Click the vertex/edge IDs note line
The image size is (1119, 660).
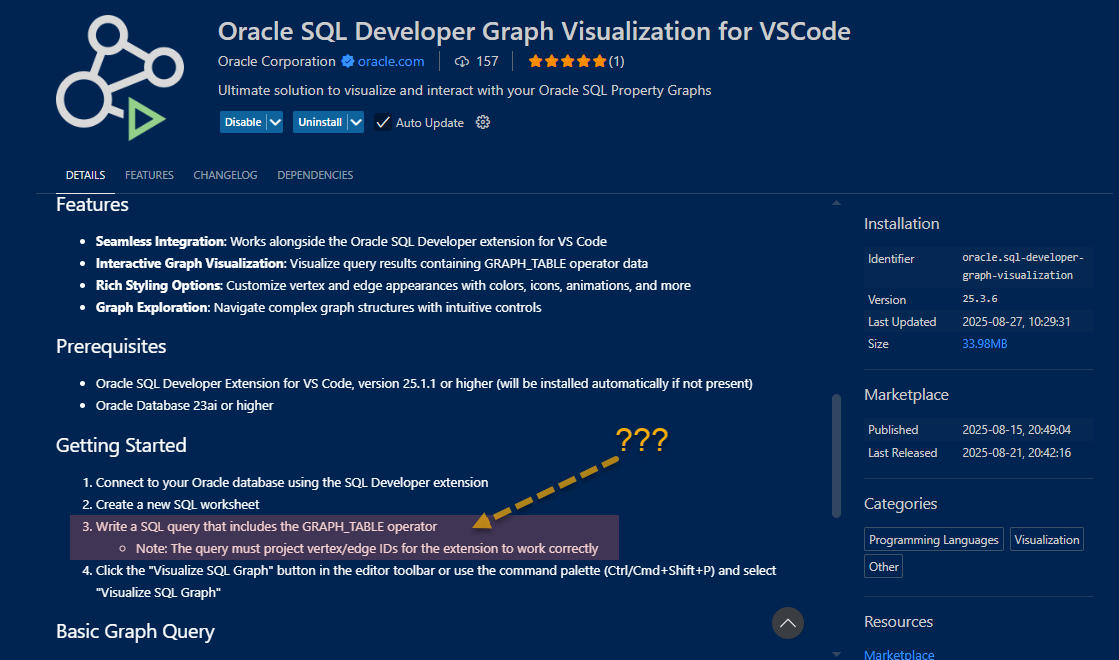[x=367, y=549]
